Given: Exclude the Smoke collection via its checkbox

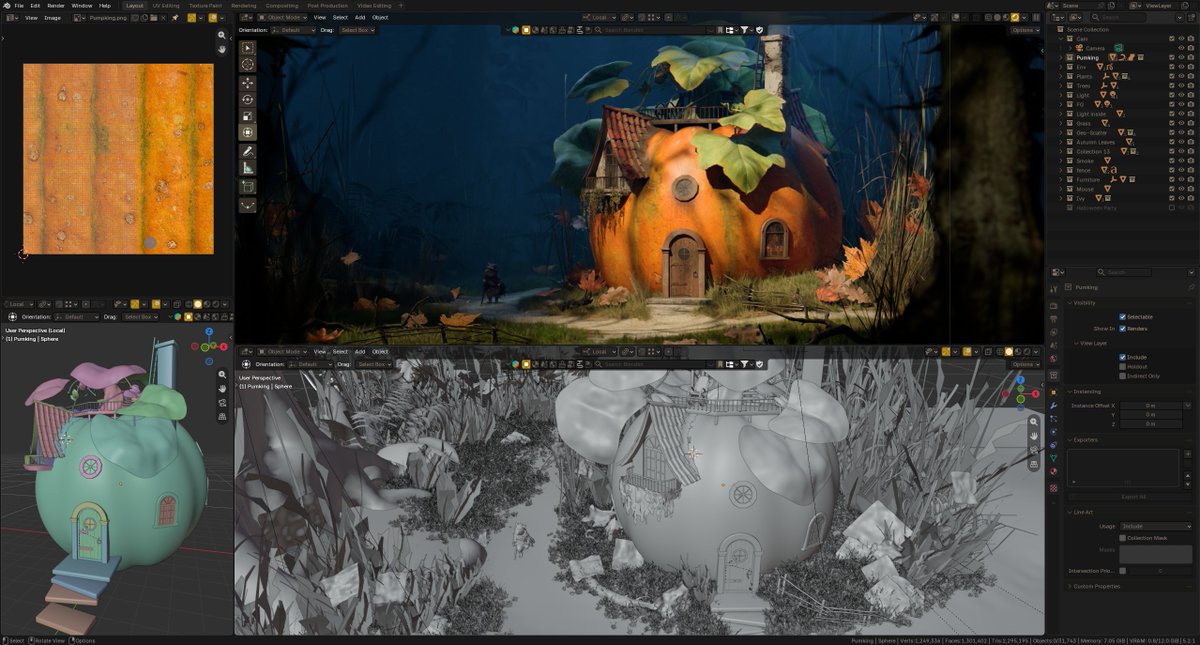Looking at the screenshot, I should tap(1172, 161).
